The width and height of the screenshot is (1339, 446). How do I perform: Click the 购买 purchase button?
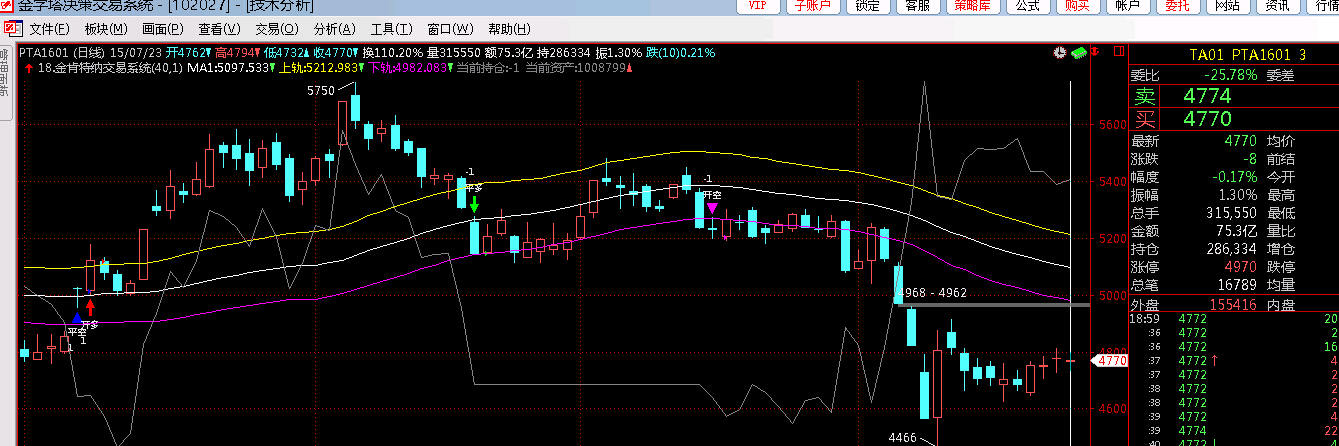(x=1077, y=6)
